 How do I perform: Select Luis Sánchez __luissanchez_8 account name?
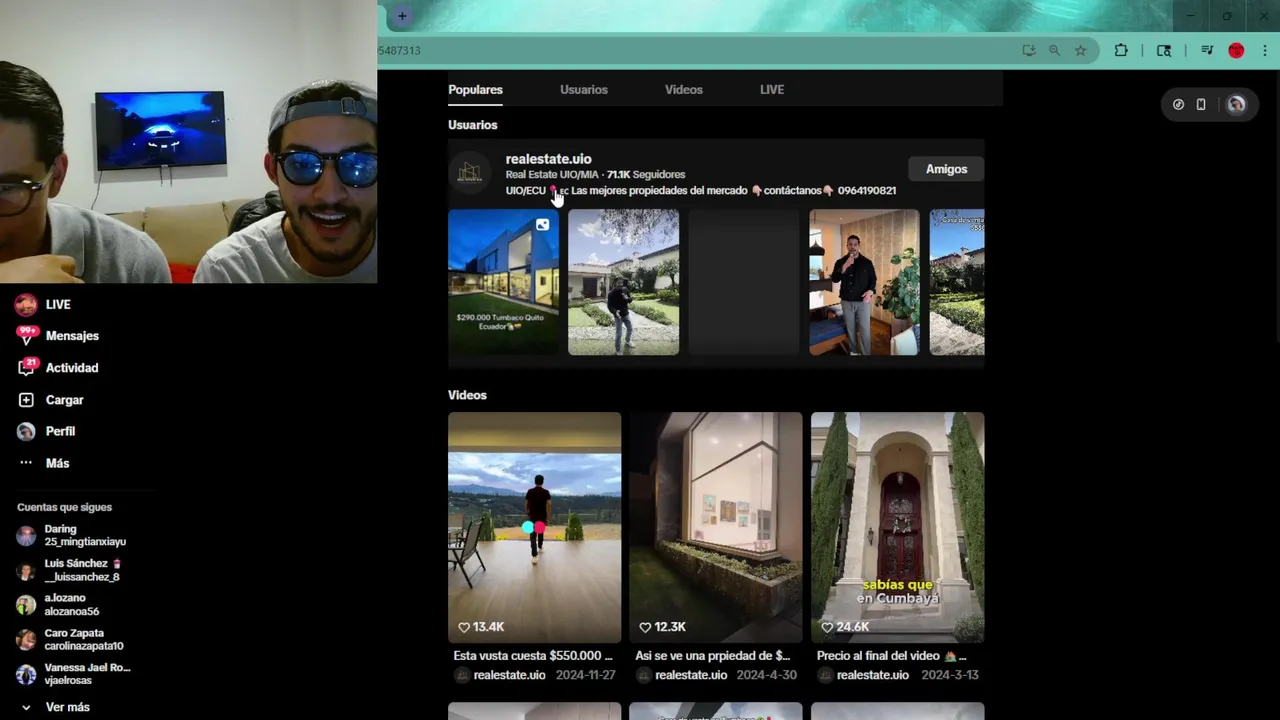[83, 570]
